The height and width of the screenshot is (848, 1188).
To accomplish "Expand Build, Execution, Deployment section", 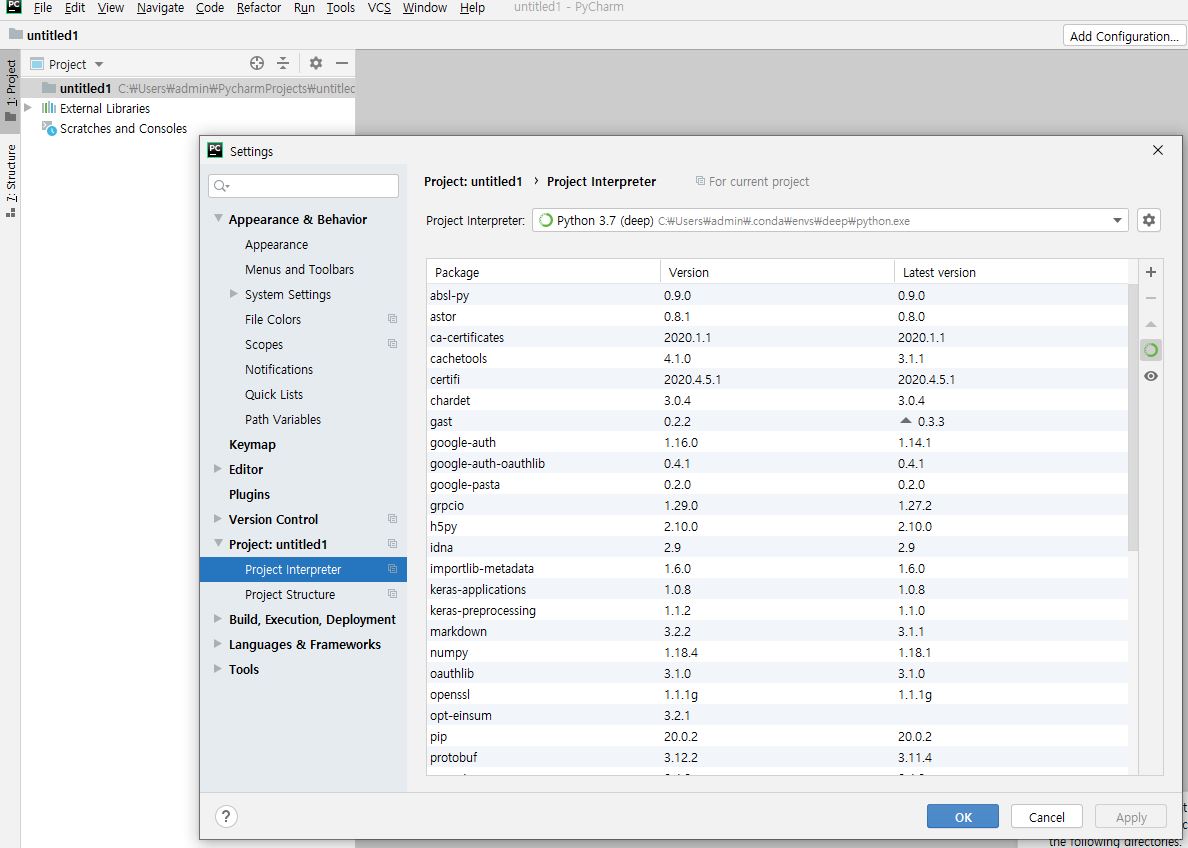I will (x=218, y=619).
